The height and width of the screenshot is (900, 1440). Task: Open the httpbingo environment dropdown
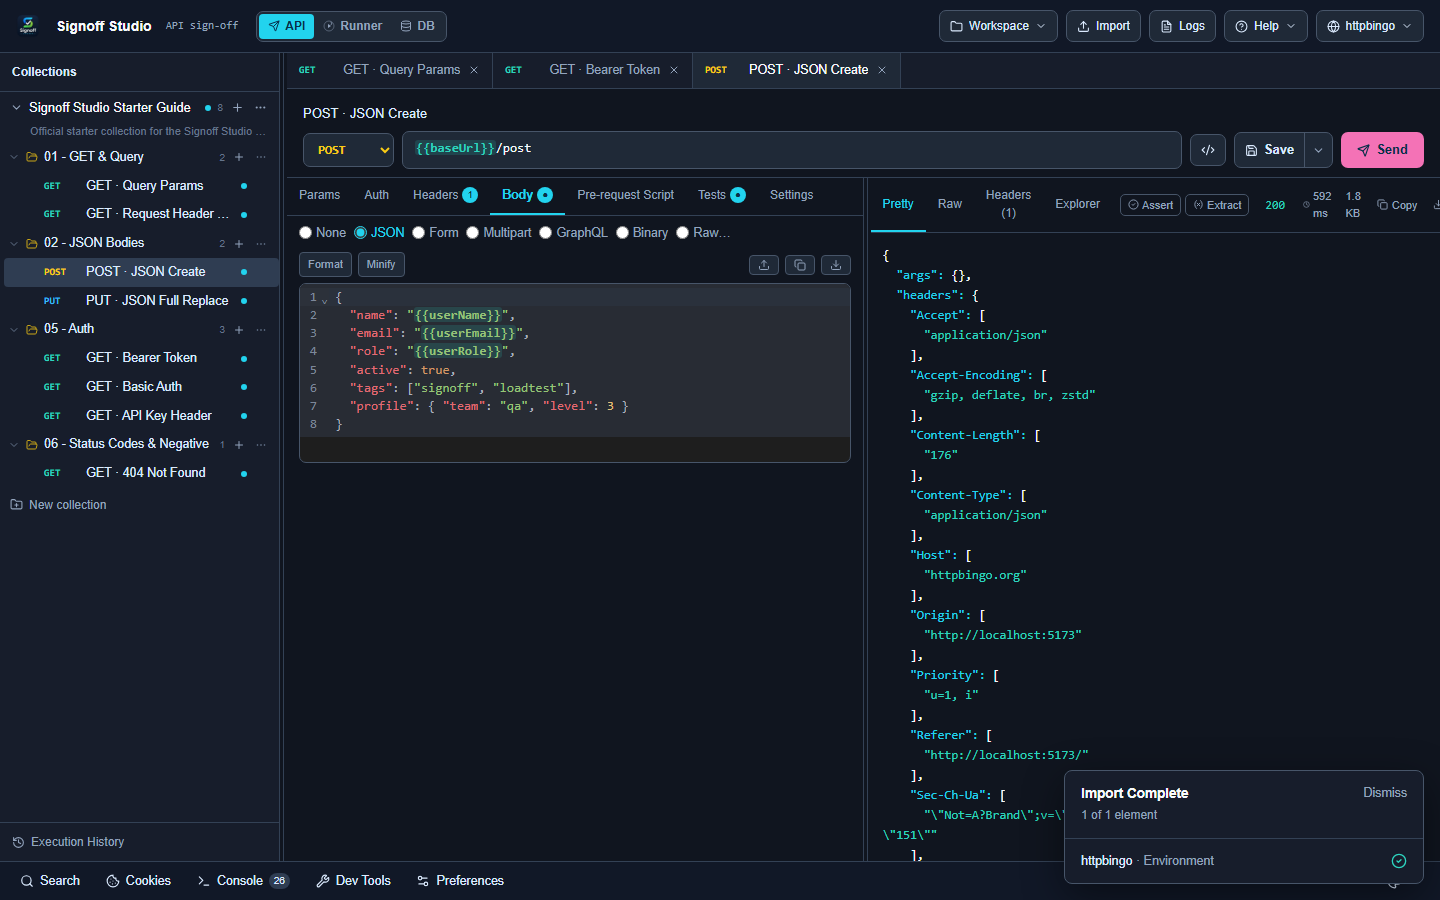[x=1370, y=26]
